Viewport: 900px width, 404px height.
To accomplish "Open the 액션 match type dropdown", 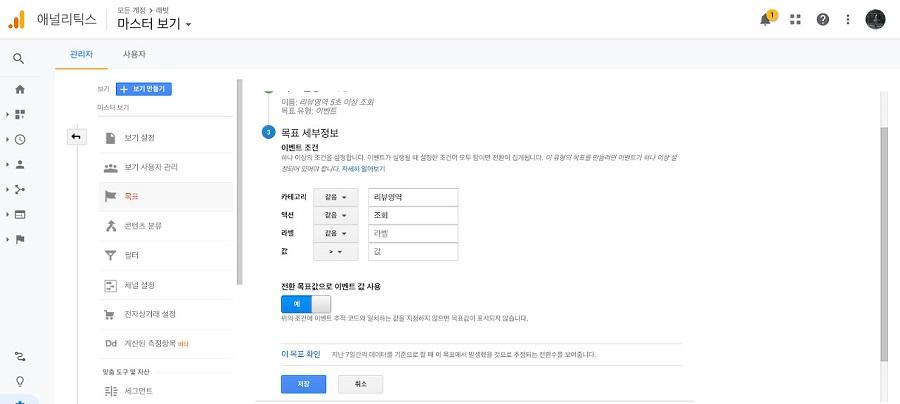I will (336, 215).
